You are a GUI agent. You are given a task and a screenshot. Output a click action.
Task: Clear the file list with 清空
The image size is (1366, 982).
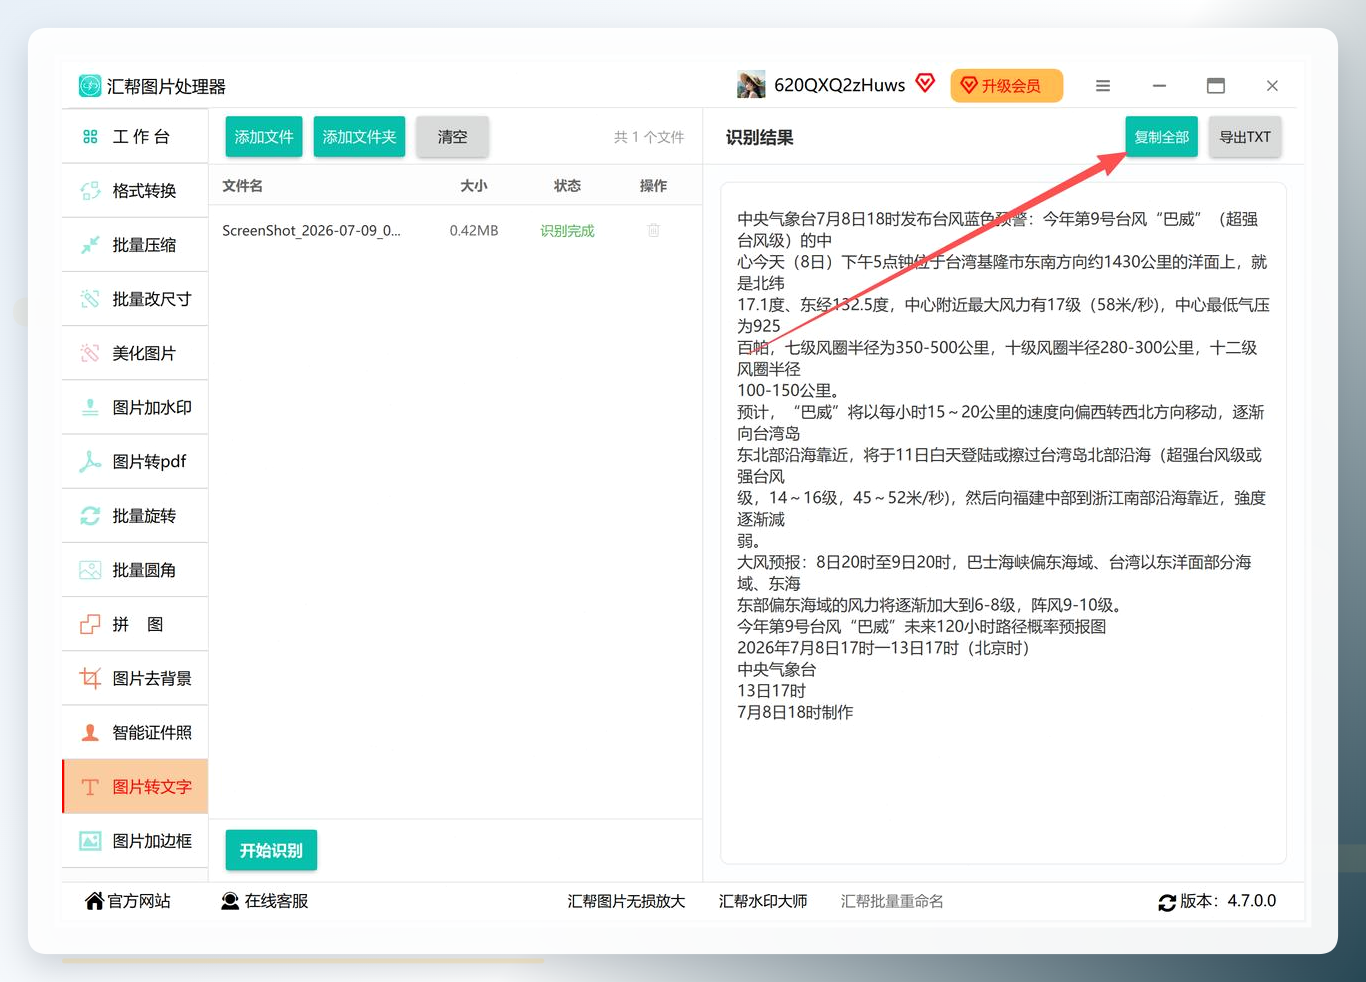pos(452,137)
